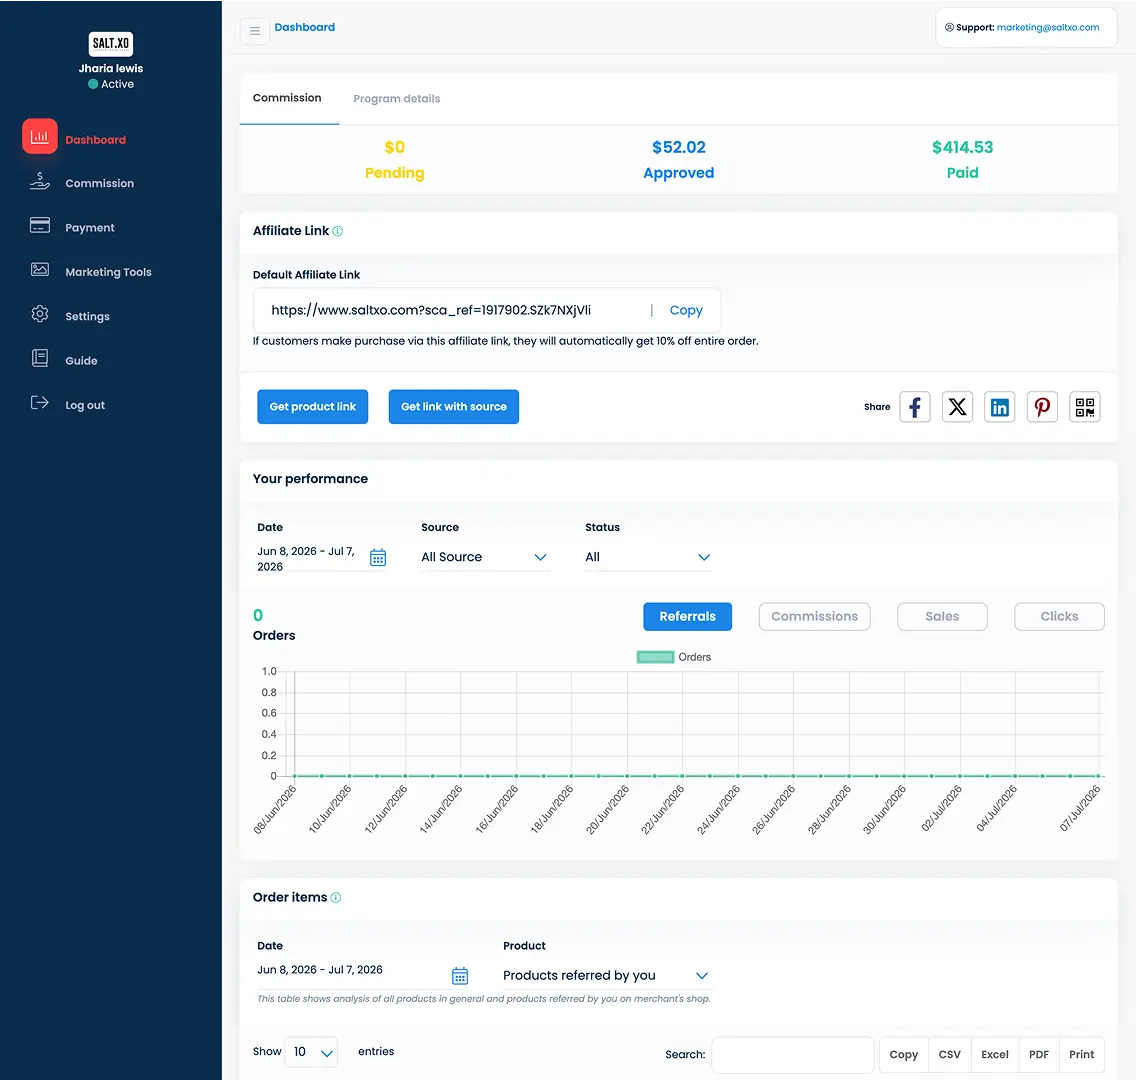This screenshot has width=1136, height=1080.
Task: Click the table Copy export button
Action: click(903, 1055)
